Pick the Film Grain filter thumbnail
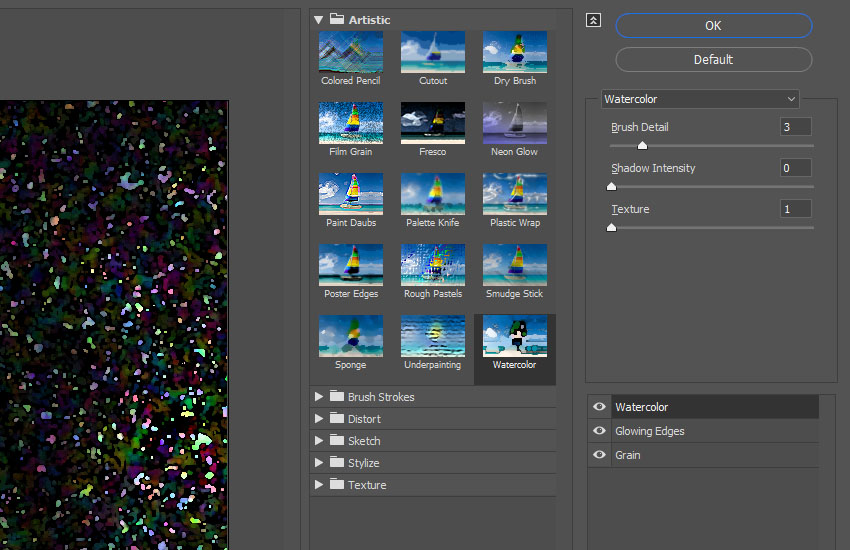 [x=350, y=123]
